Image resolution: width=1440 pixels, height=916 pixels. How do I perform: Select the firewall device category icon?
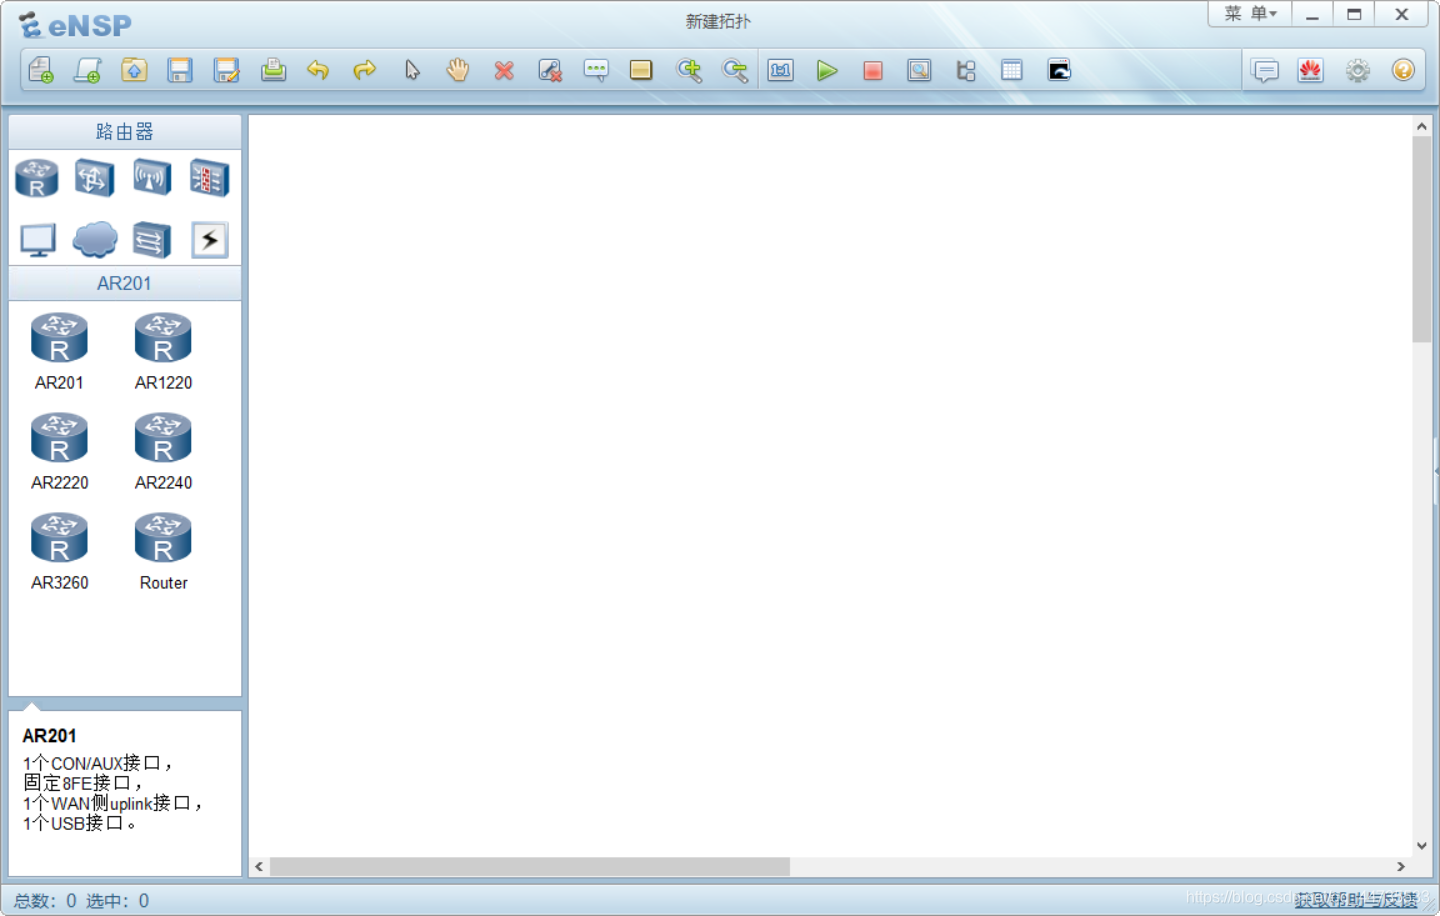click(209, 179)
